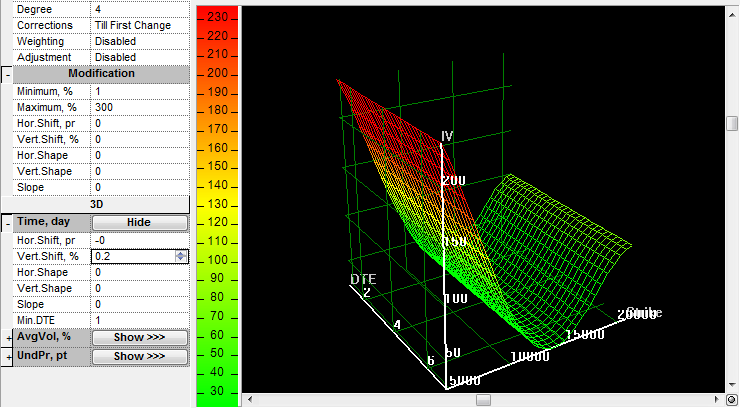Screen dimensions: 740x408
Task: Open the Corrections value Till First Change
Action: (139, 25)
